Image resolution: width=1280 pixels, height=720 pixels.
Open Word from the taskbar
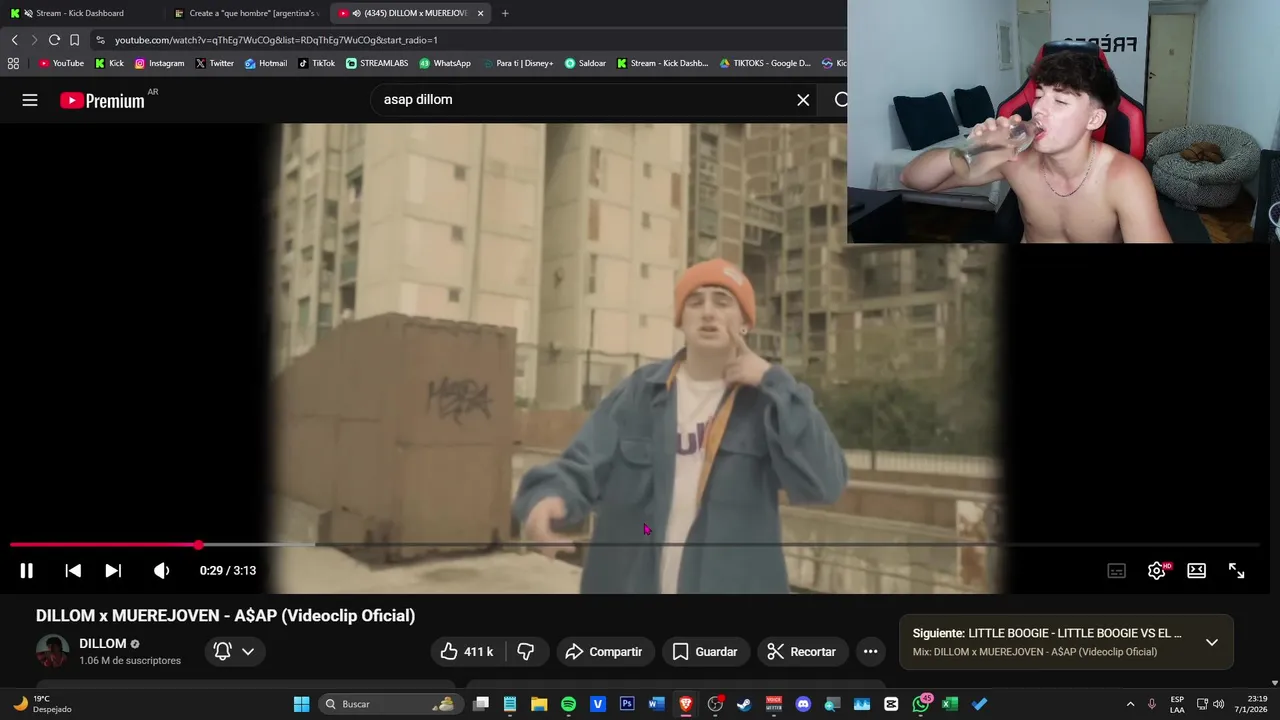coord(656,704)
